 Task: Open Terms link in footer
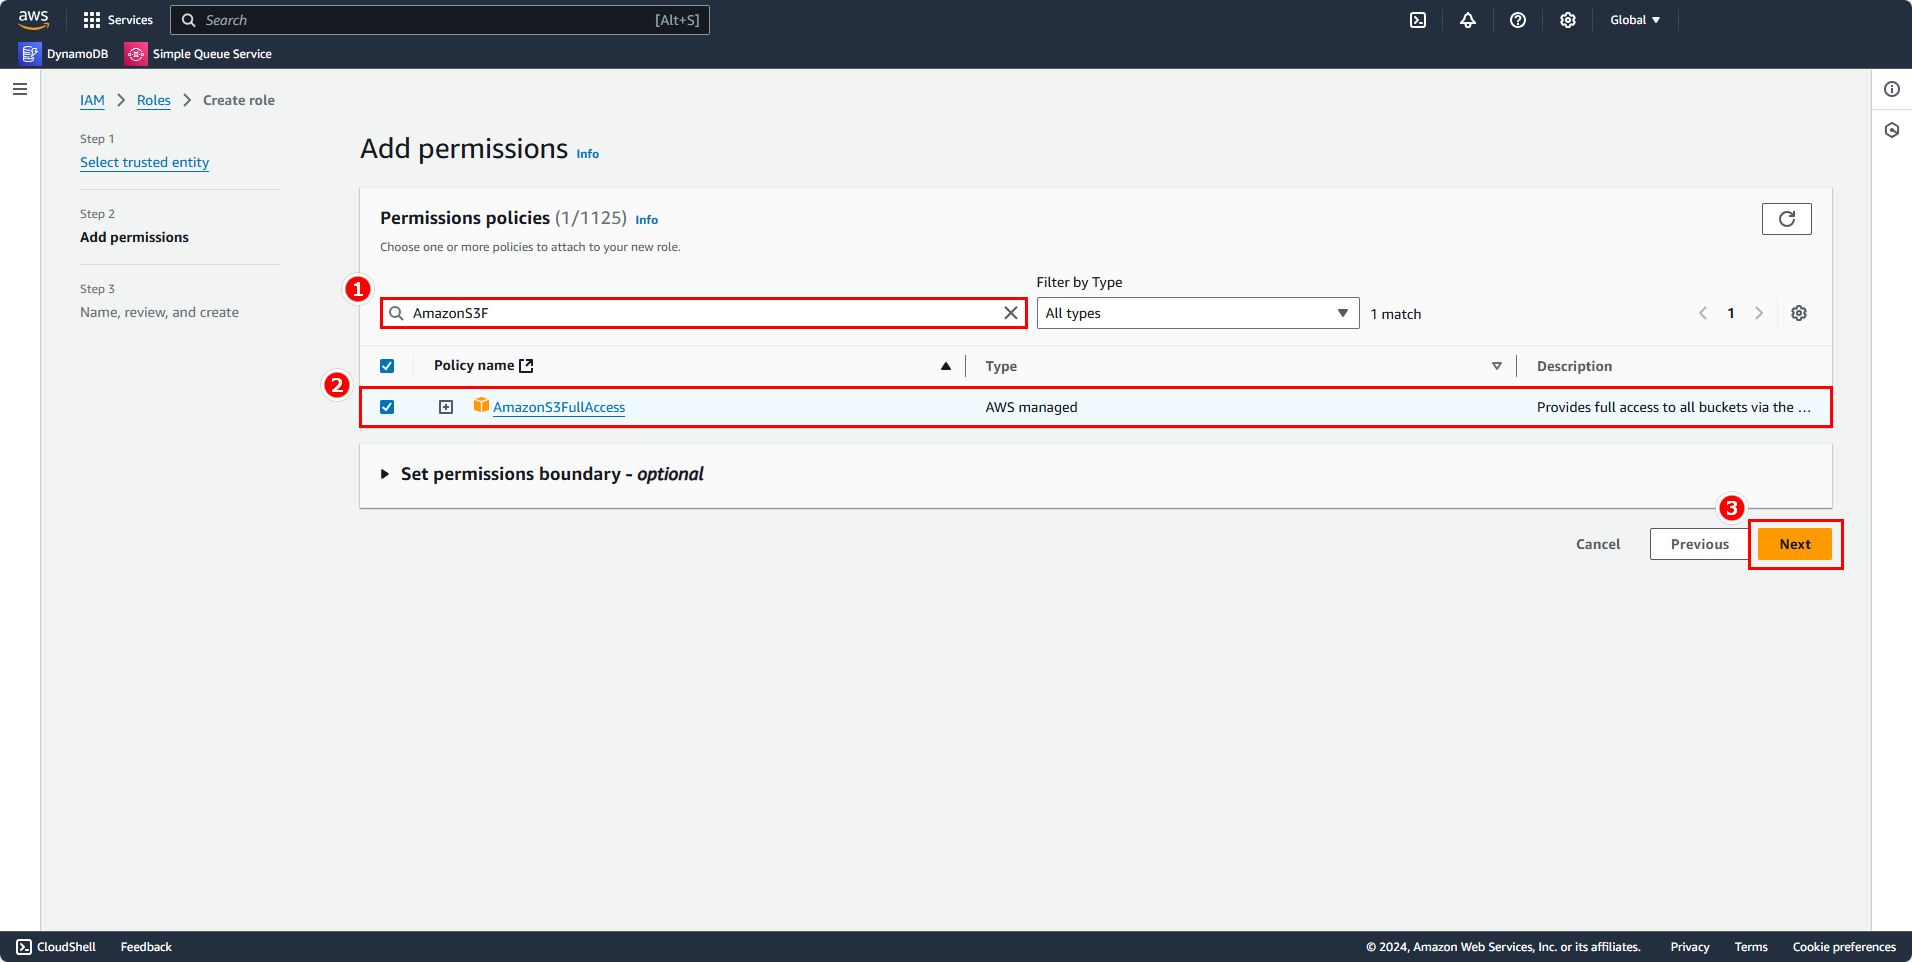click(1751, 947)
